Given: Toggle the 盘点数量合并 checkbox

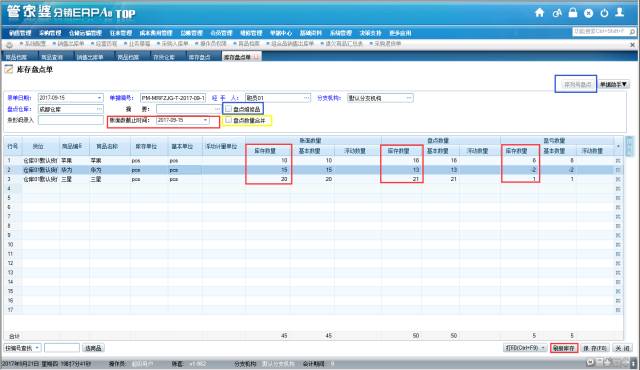Looking at the screenshot, I should pyautogui.click(x=229, y=120).
